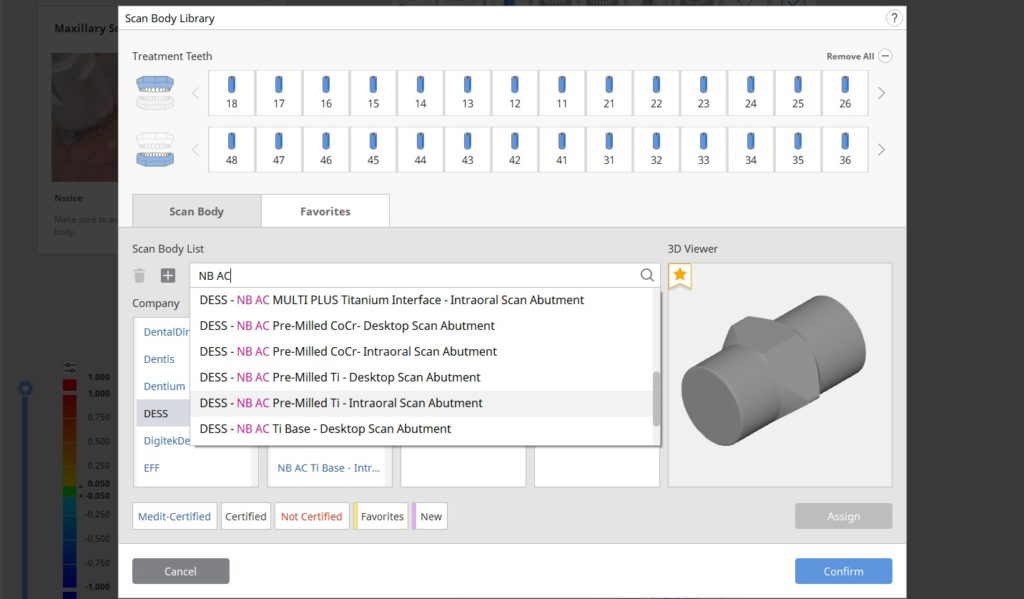Click the Remove All minus icon
Screen dimensions: 1024x599
[x=885, y=56]
